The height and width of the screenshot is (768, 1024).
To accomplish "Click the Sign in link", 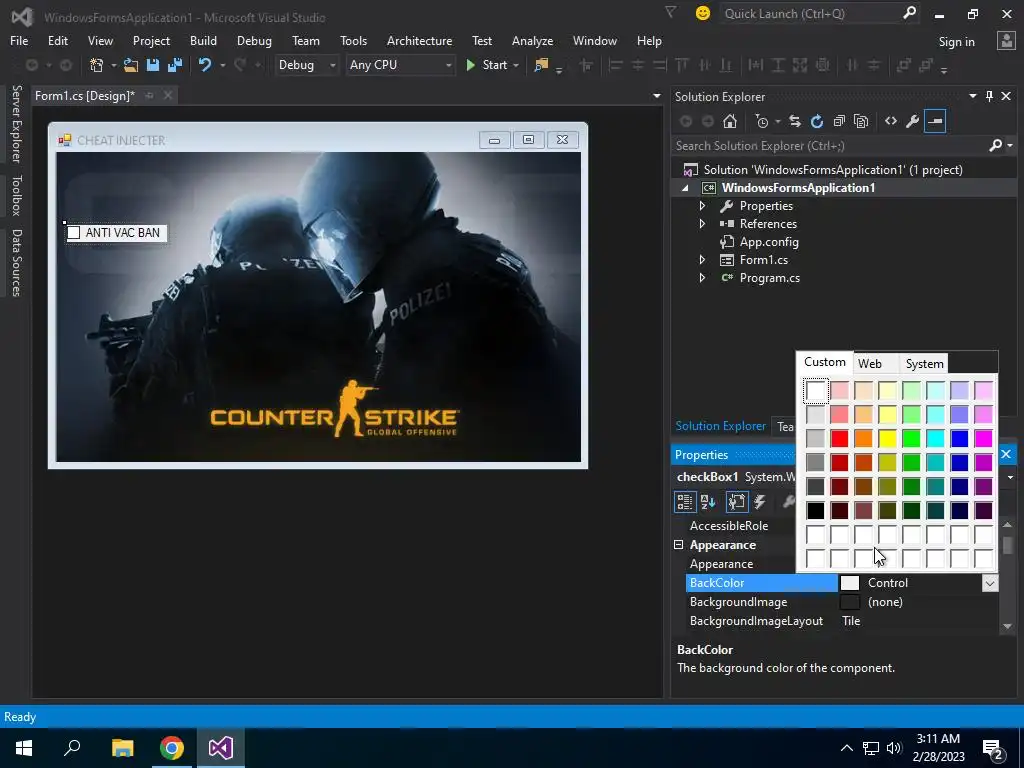I will pyautogui.click(x=956, y=42).
